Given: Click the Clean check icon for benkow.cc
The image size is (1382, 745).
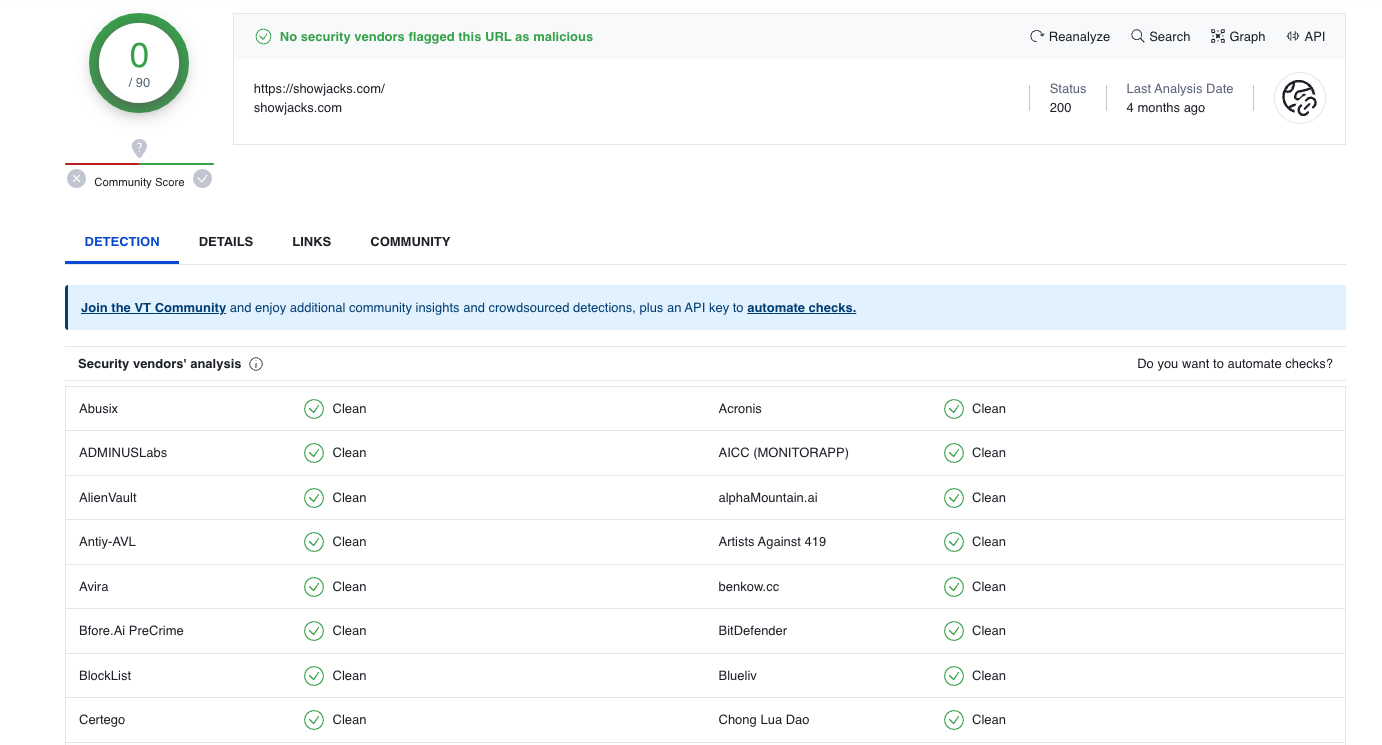Looking at the screenshot, I should tap(954, 586).
